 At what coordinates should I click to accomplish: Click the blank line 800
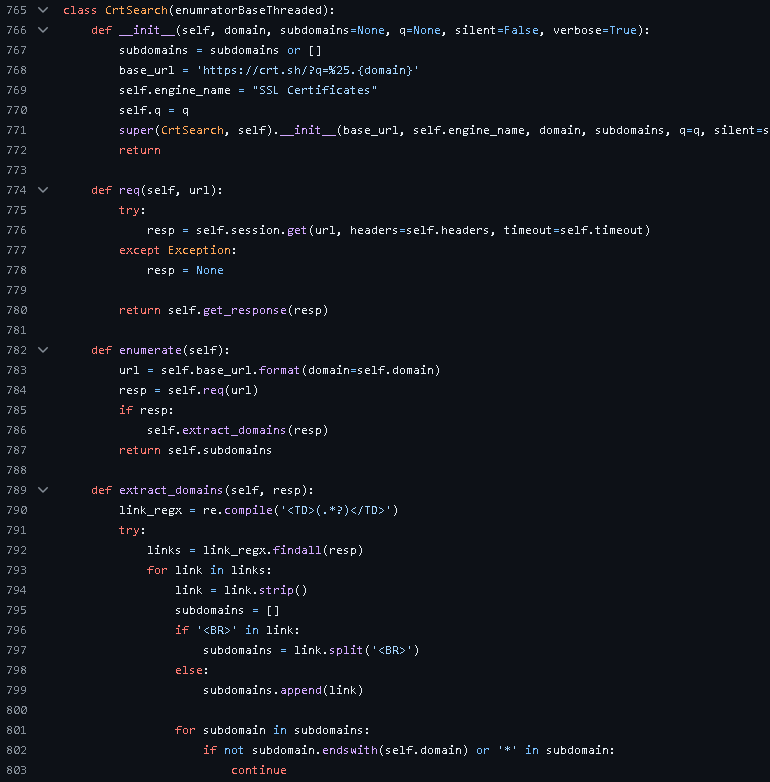point(300,710)
